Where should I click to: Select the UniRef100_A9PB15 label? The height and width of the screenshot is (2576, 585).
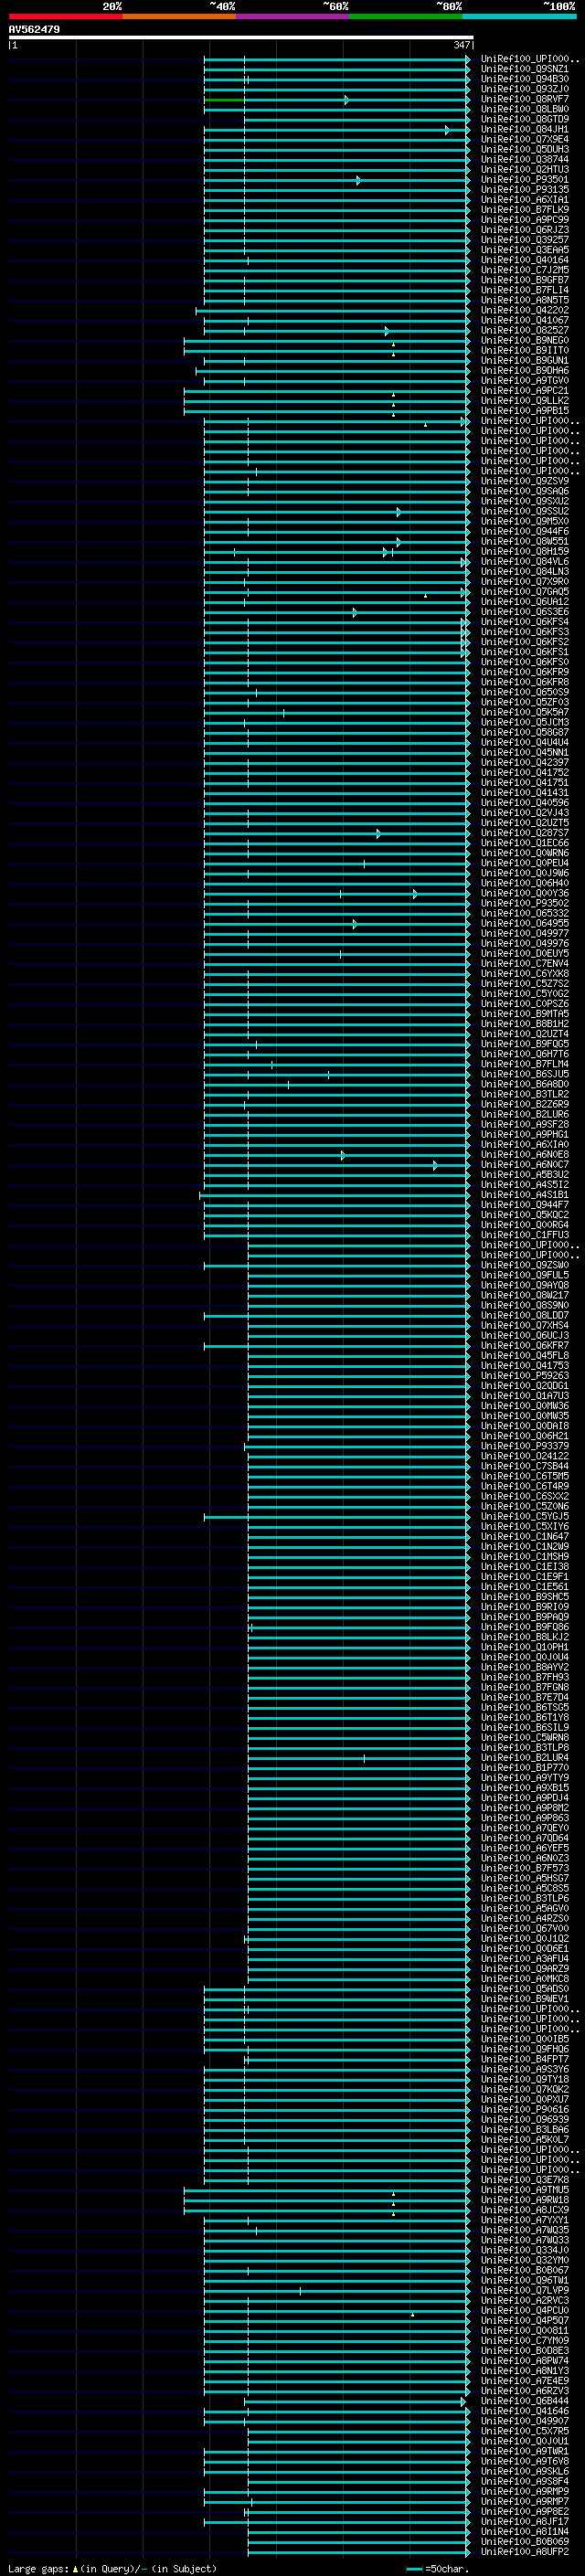(x=525, y=410)
